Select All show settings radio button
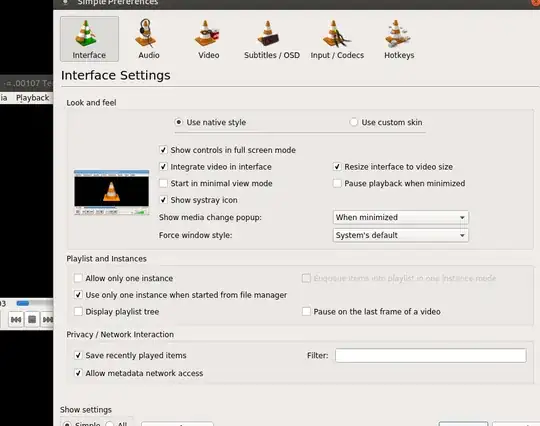Image resolution: width=540 pixels, height=426 pixels. (110, 424)
